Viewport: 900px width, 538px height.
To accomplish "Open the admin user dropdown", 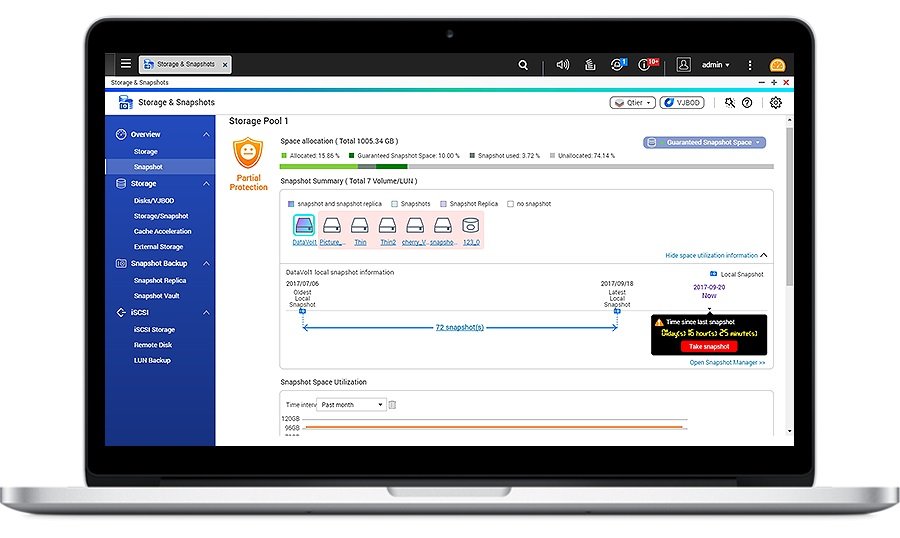I will coord(715,64).
